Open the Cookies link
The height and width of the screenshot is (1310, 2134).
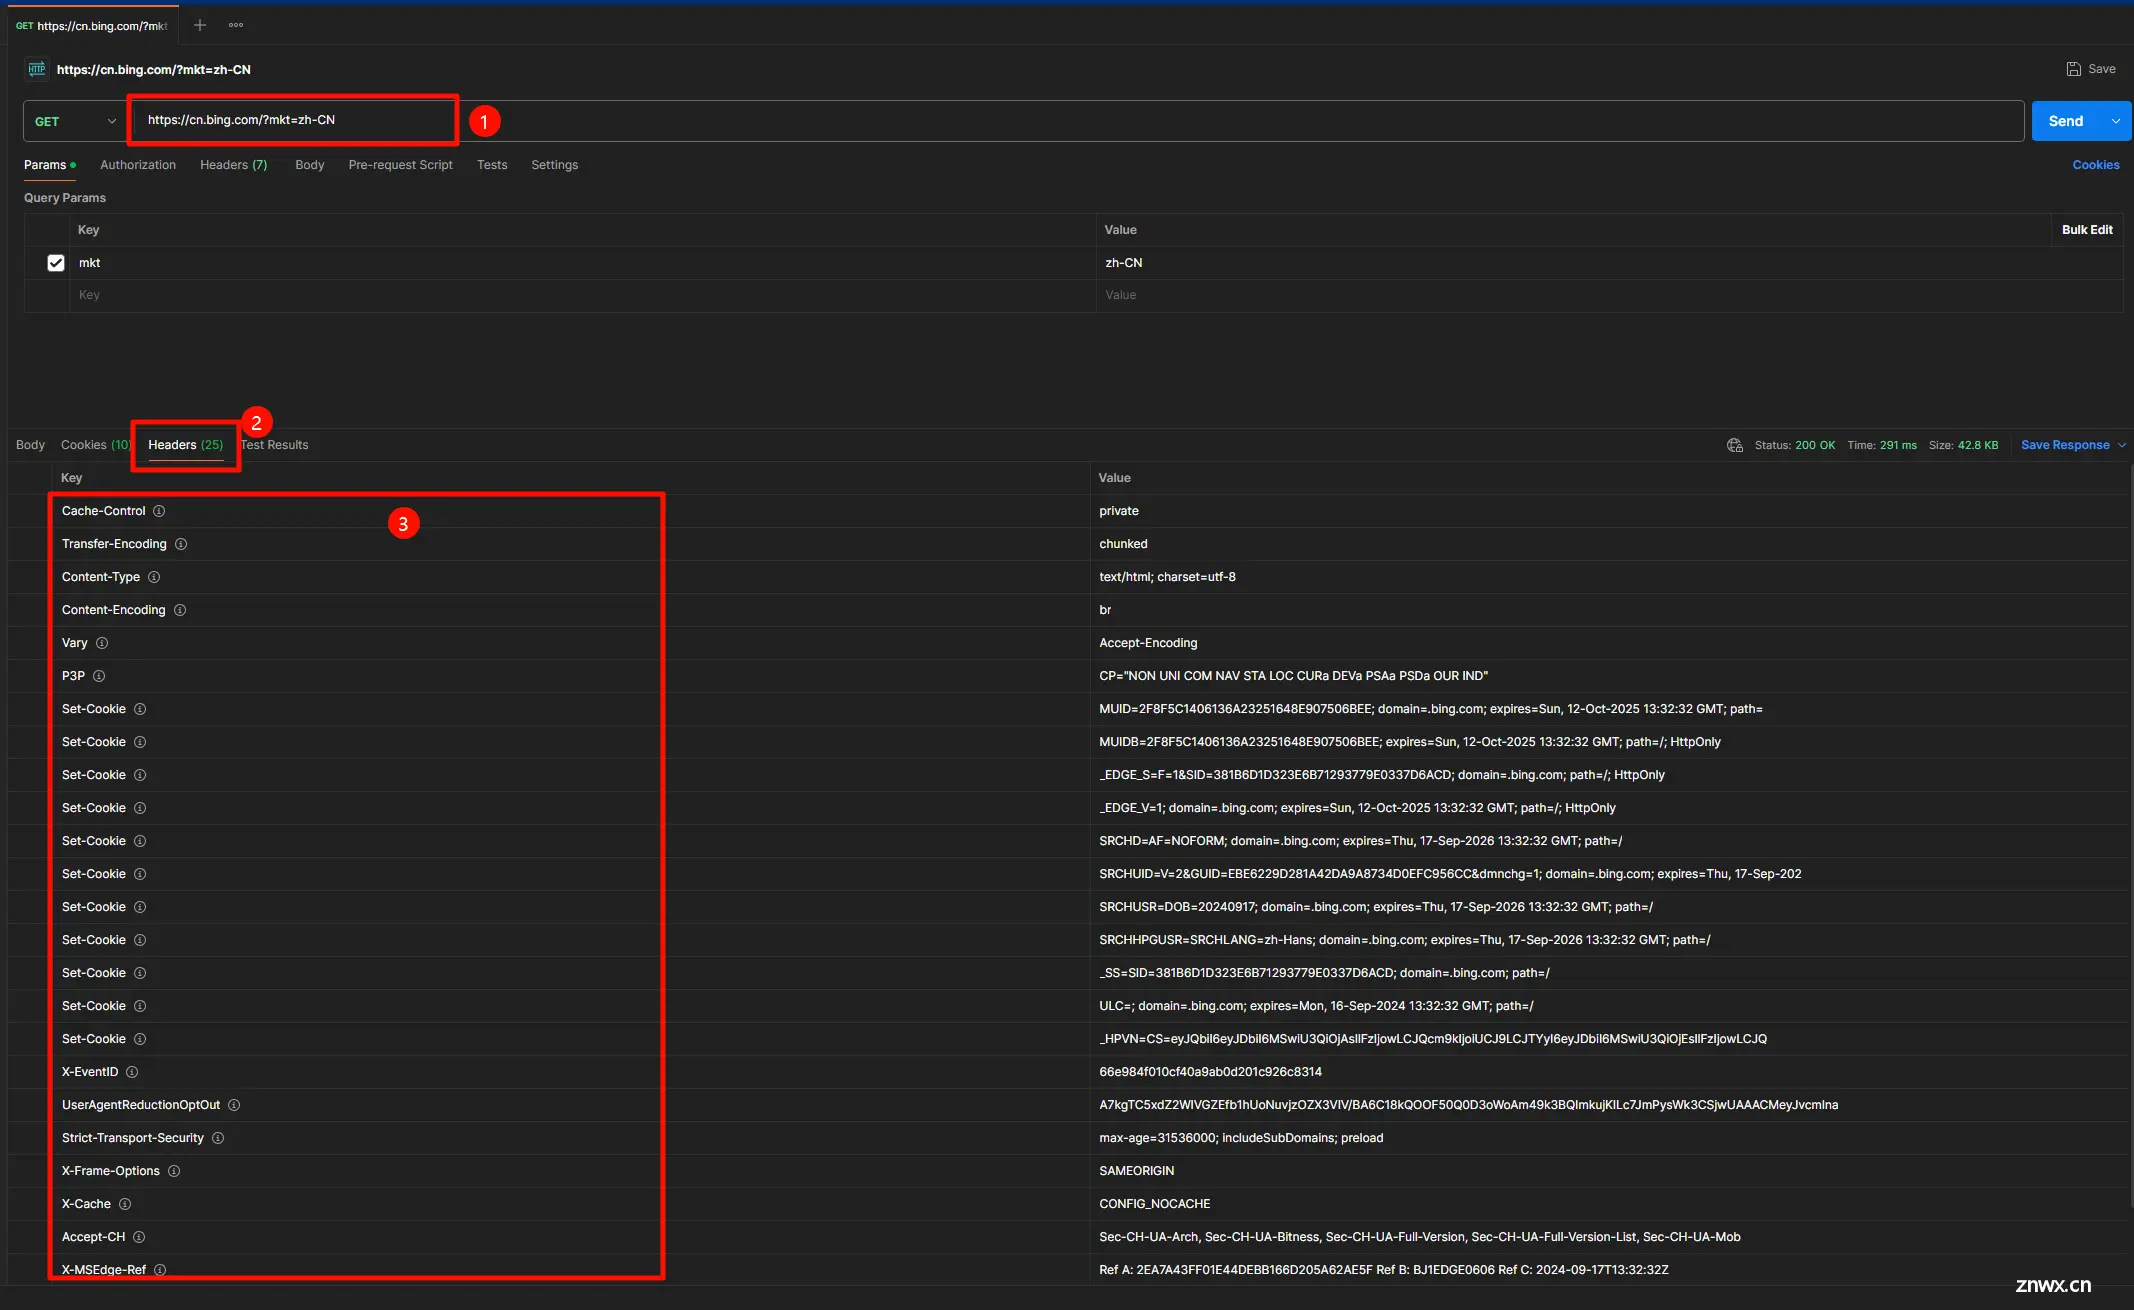coord(2096,165)
